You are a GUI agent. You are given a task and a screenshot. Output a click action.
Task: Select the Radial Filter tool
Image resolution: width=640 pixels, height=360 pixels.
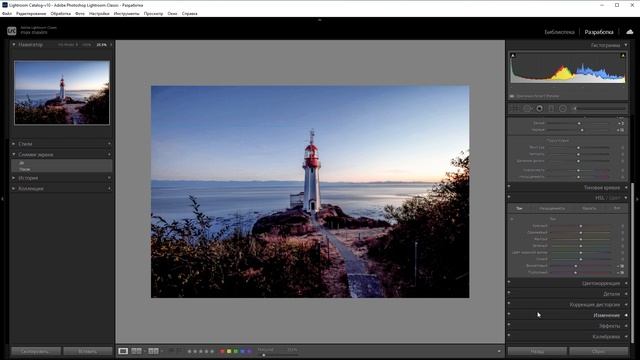pyautogui.click(x=563, y=109)
